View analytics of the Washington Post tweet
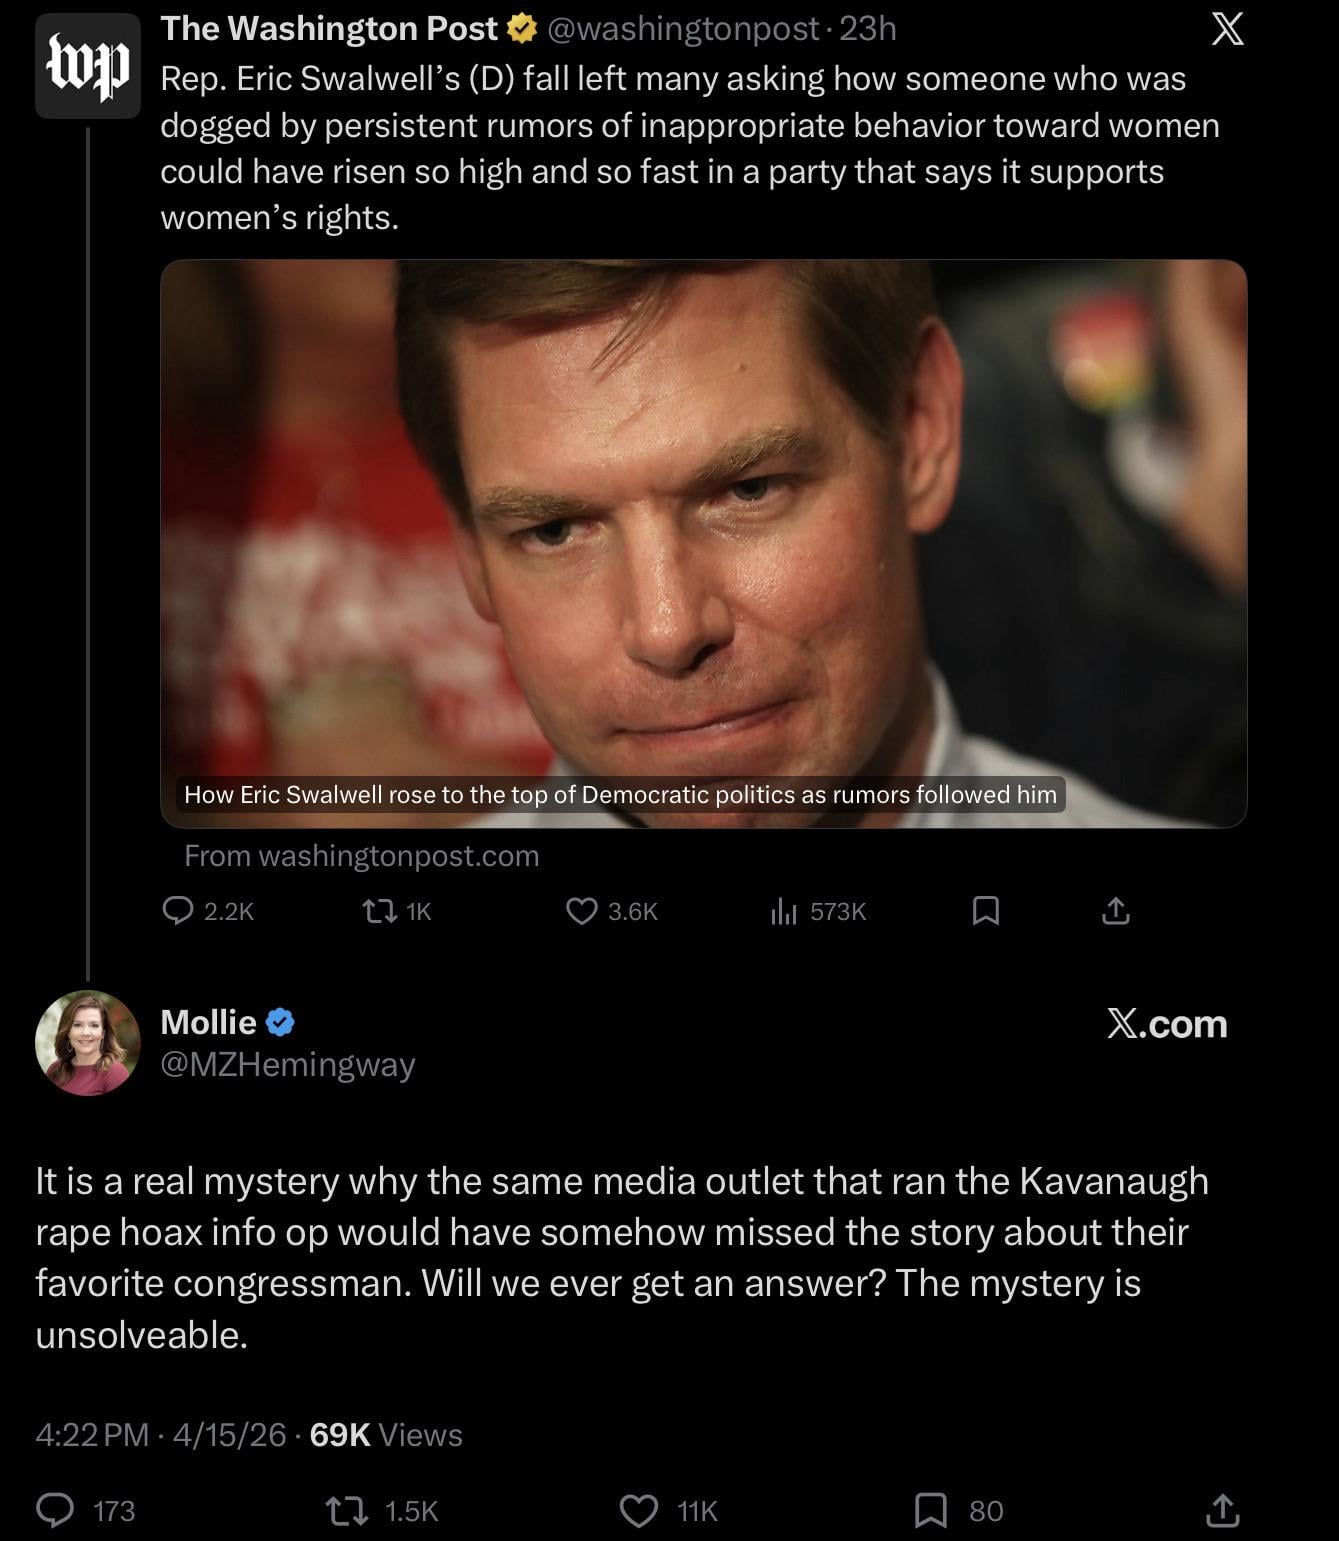Screen dimensions: 1339x1541 point(784,911)
